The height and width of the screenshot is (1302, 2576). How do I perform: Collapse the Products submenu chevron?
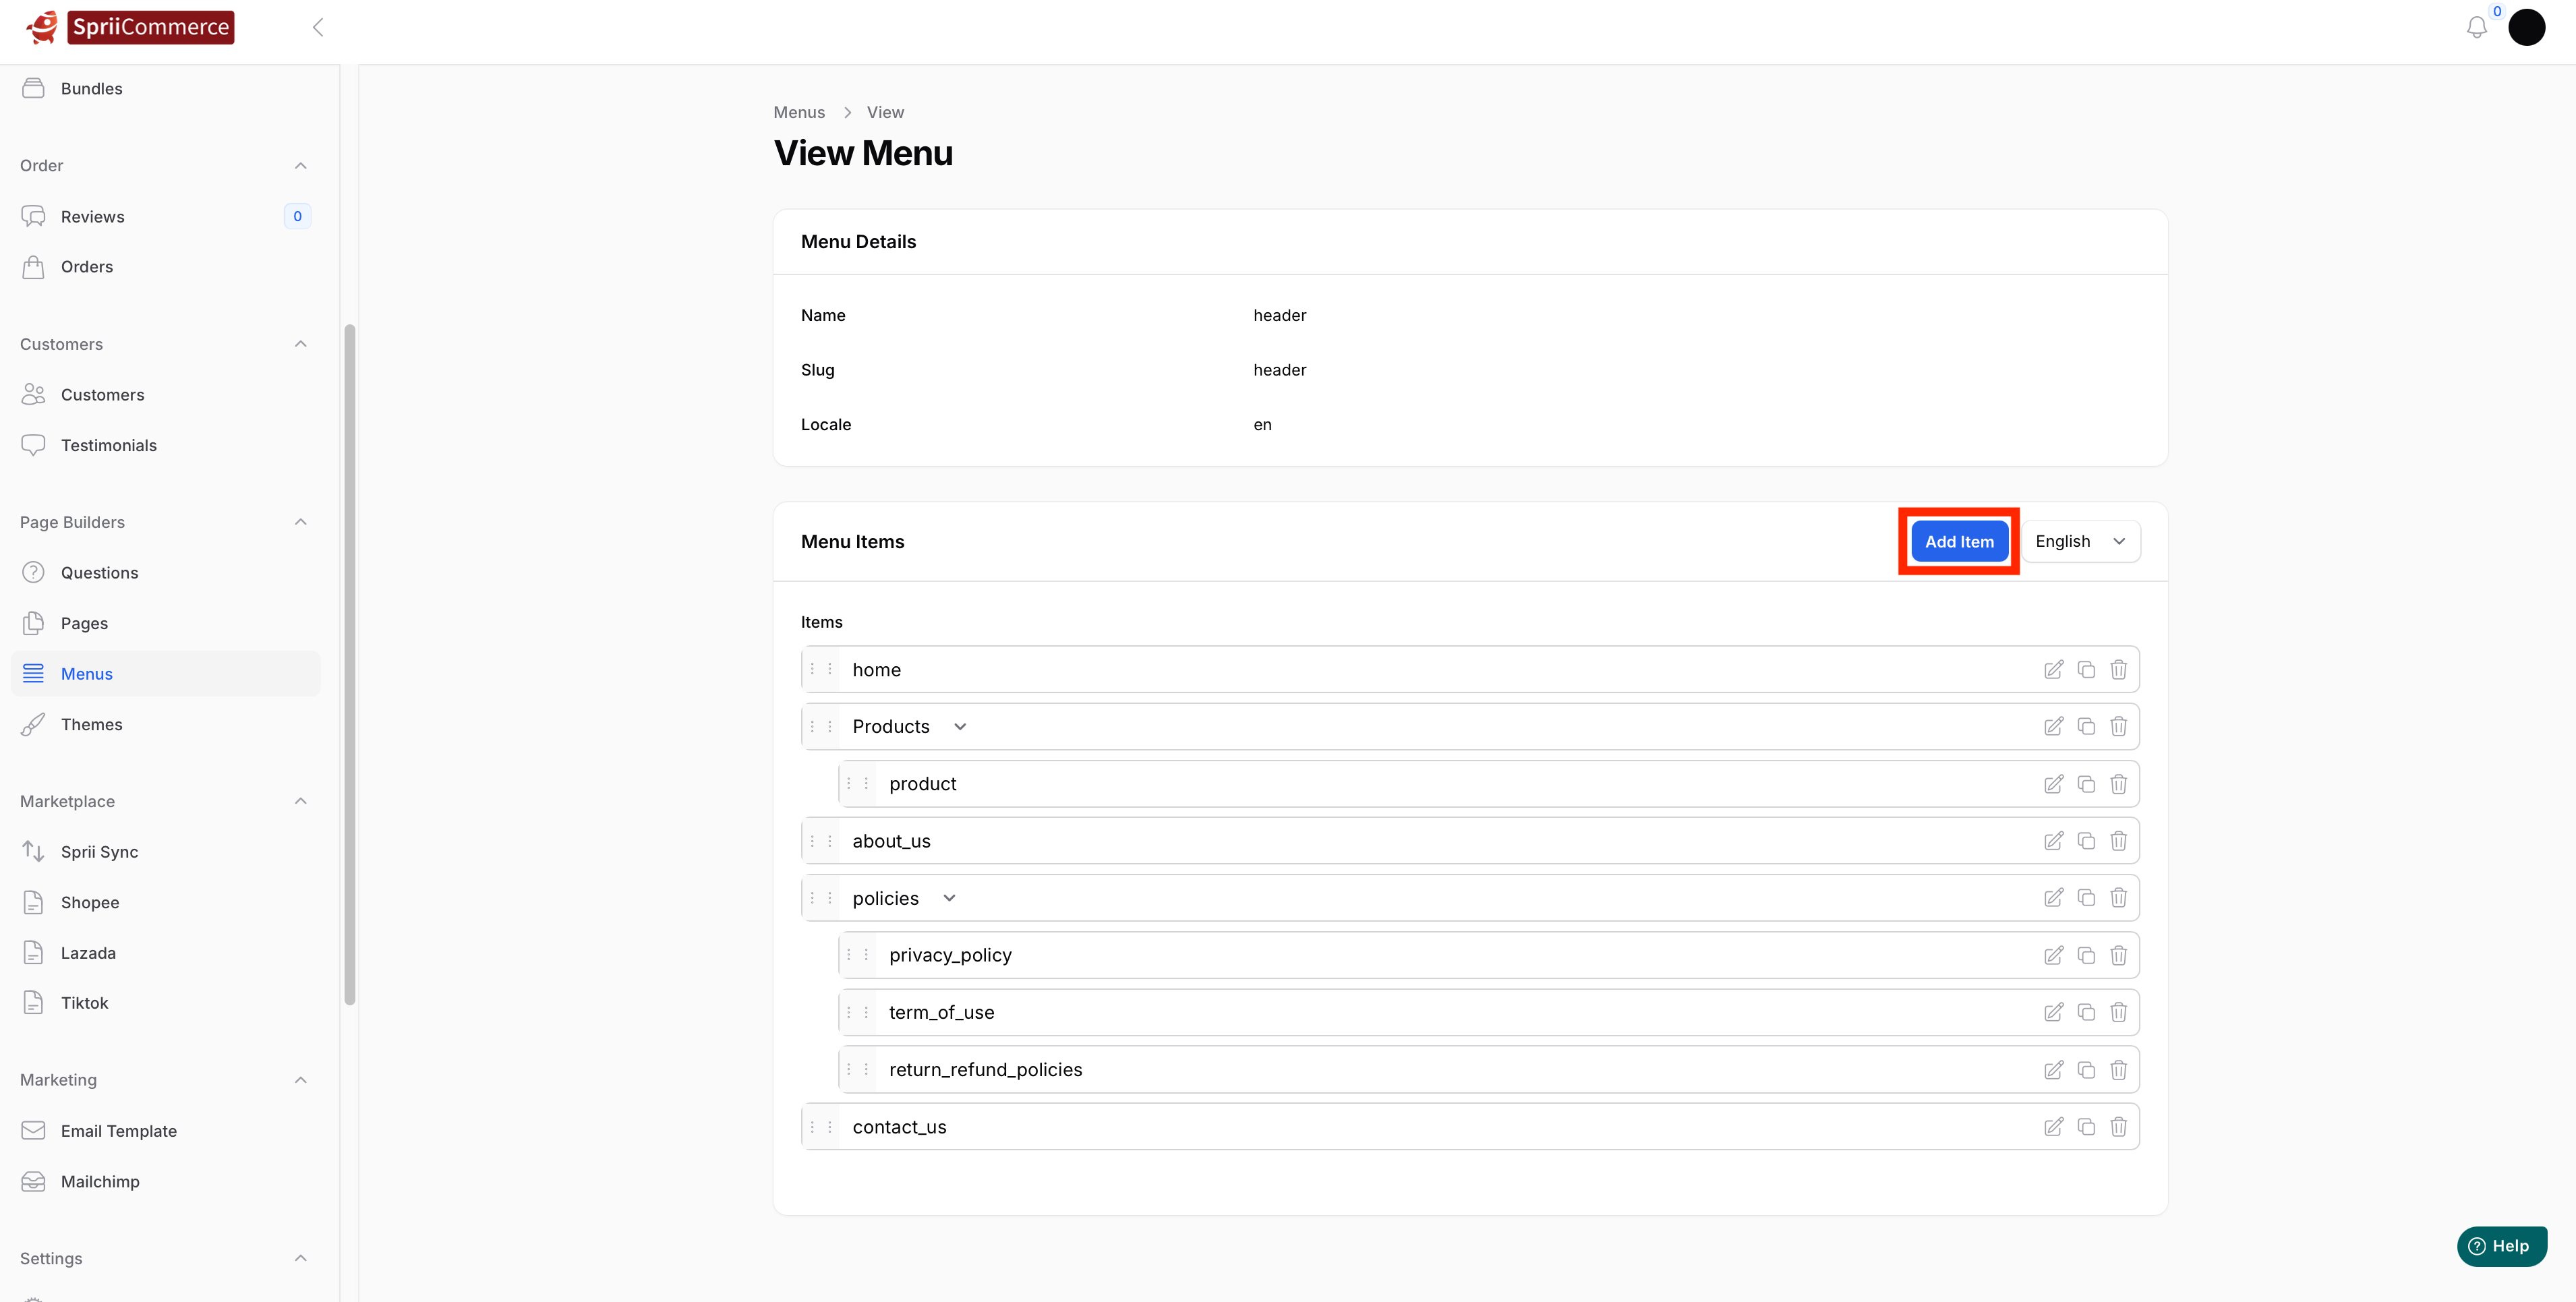[960, 727]
